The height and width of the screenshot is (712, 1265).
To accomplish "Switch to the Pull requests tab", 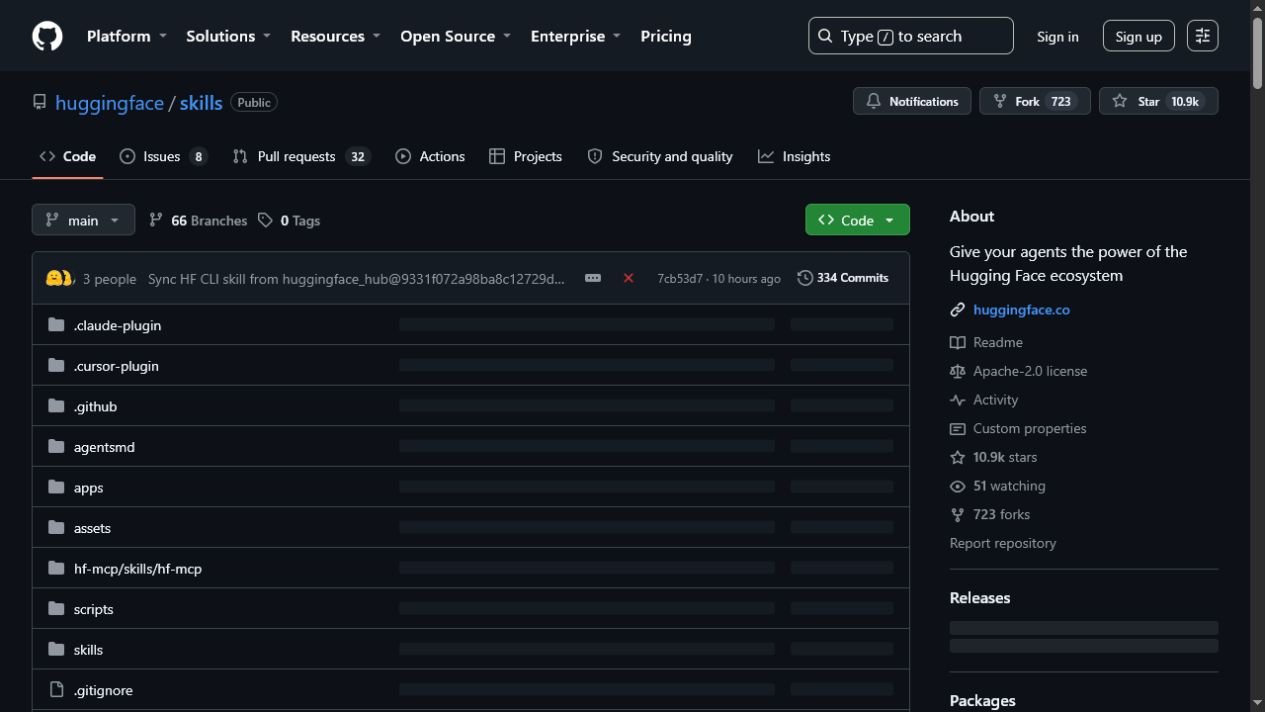I will tap(301, 156).
